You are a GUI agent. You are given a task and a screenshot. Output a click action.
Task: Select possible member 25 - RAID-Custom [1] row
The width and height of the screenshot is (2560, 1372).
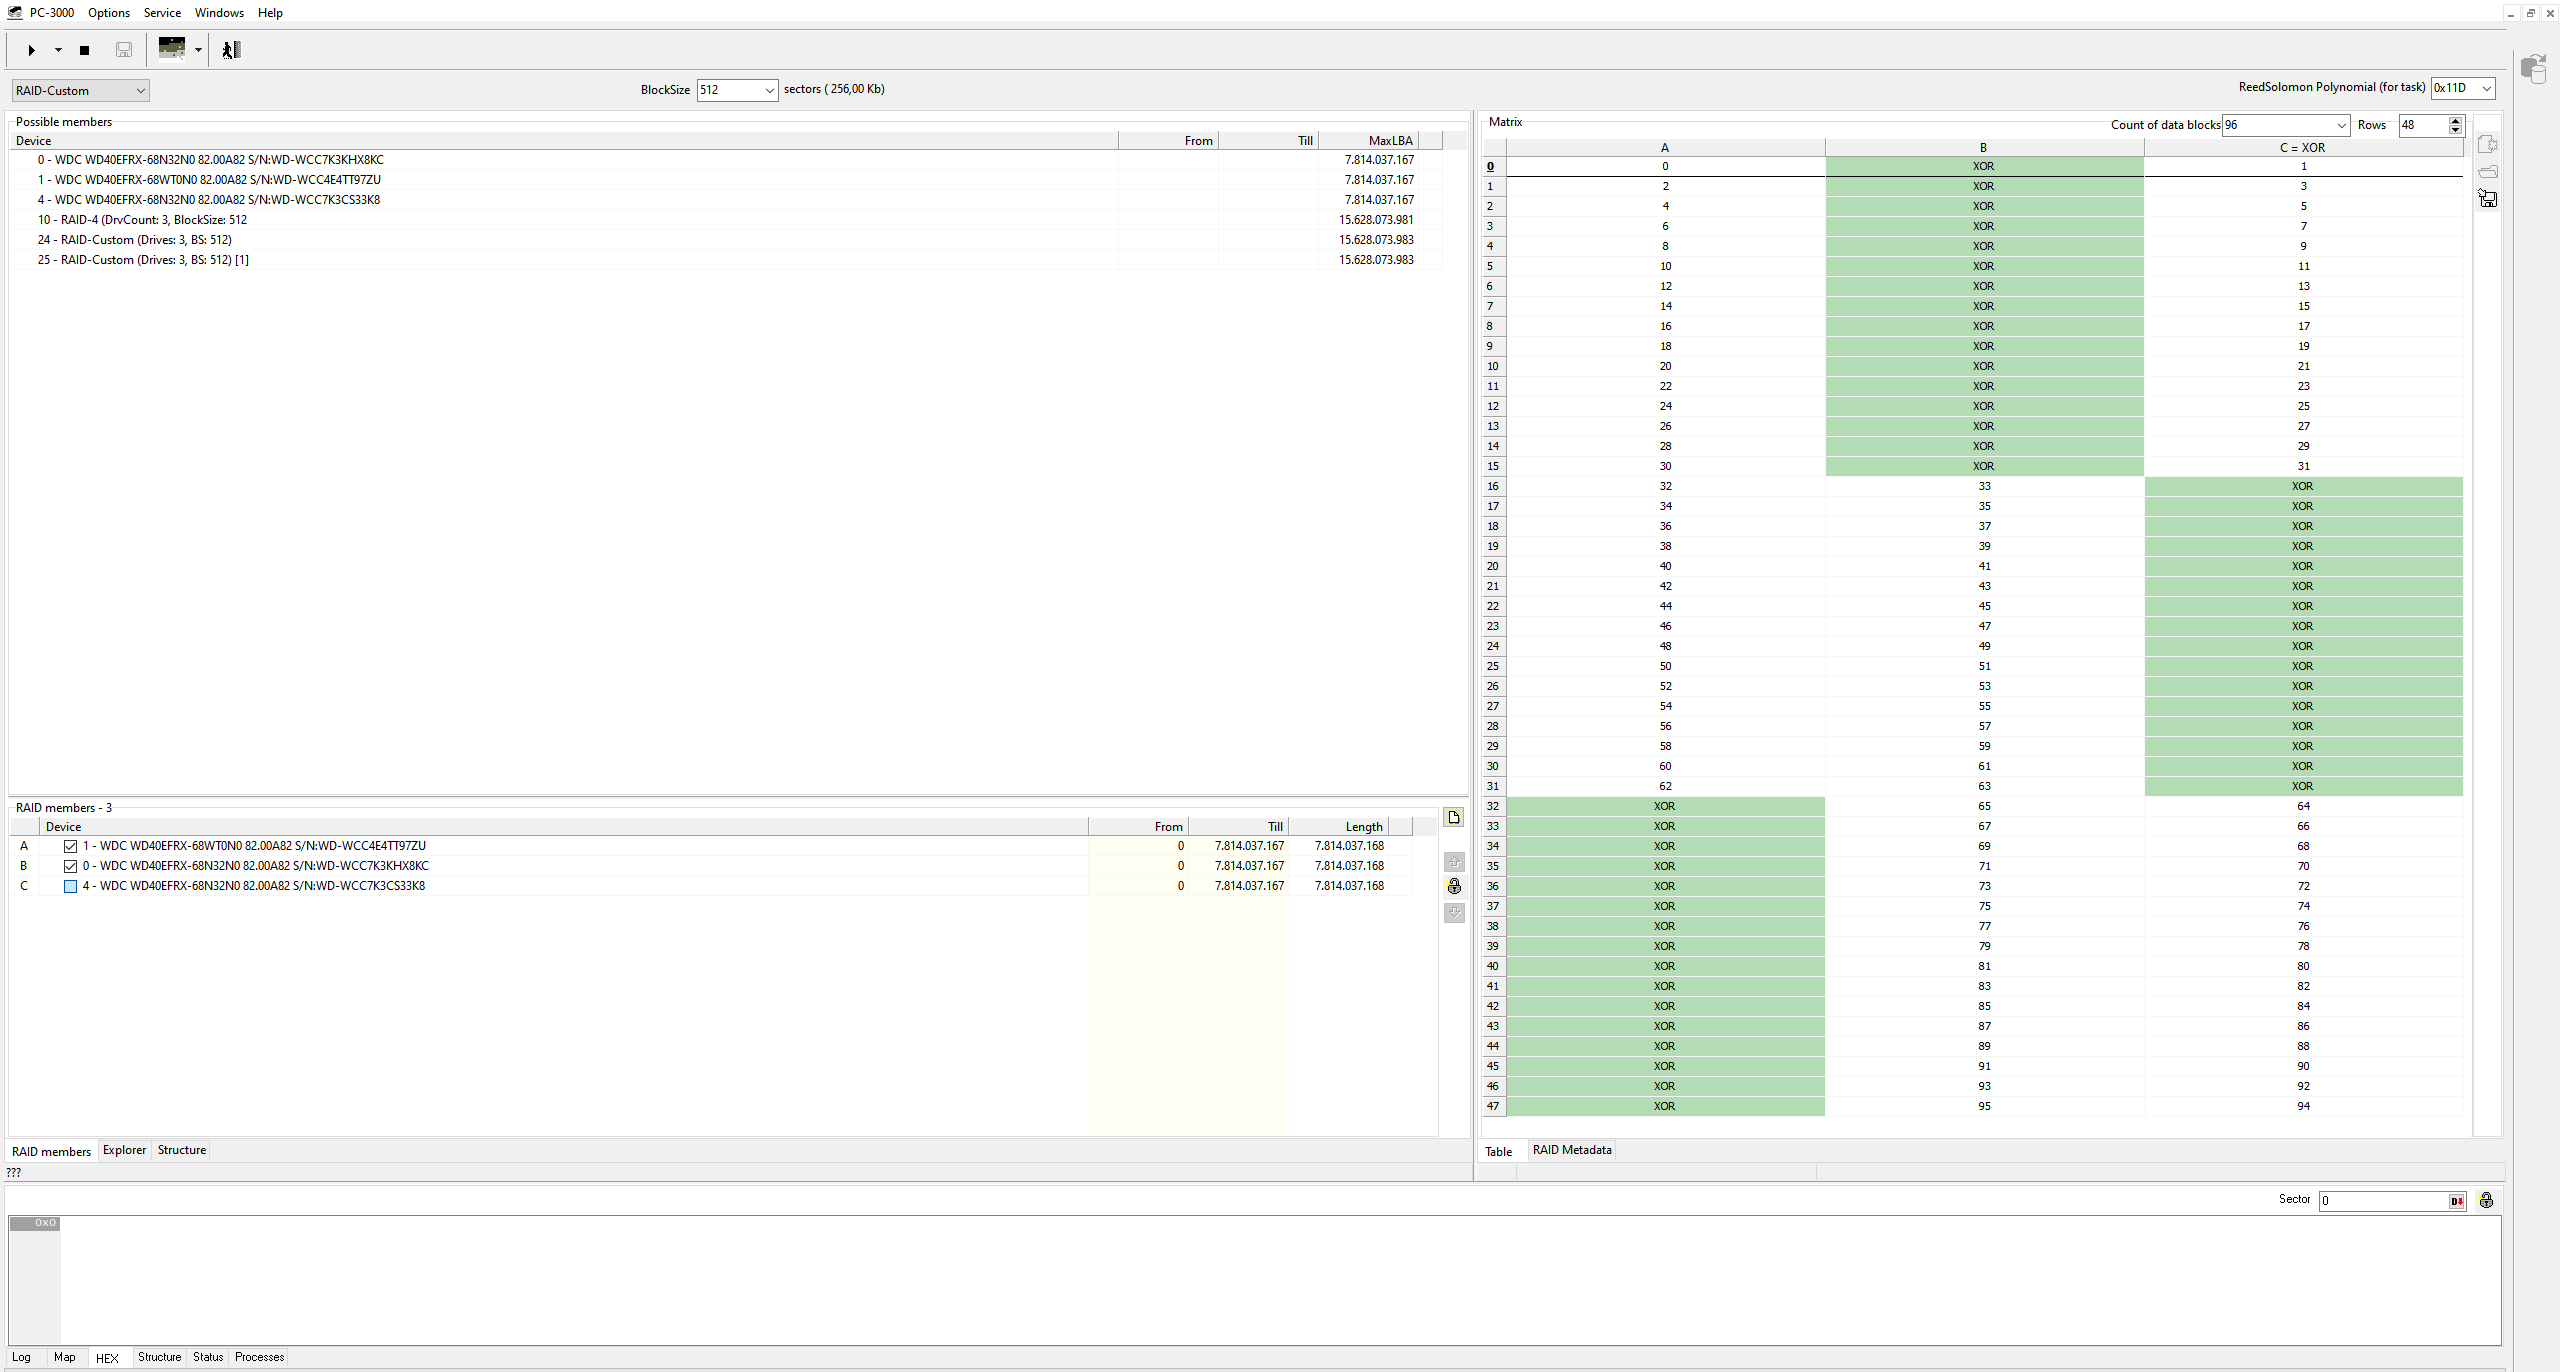726,260
